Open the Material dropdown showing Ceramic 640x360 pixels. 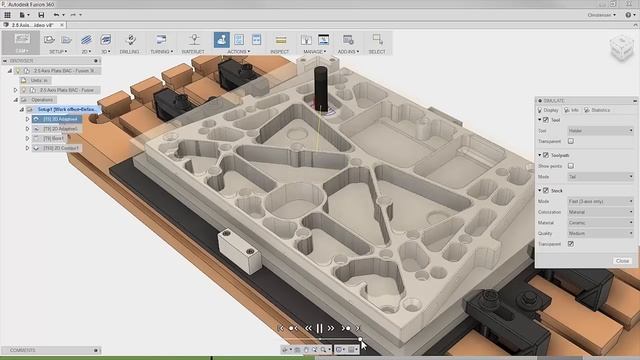click(600, 223)
